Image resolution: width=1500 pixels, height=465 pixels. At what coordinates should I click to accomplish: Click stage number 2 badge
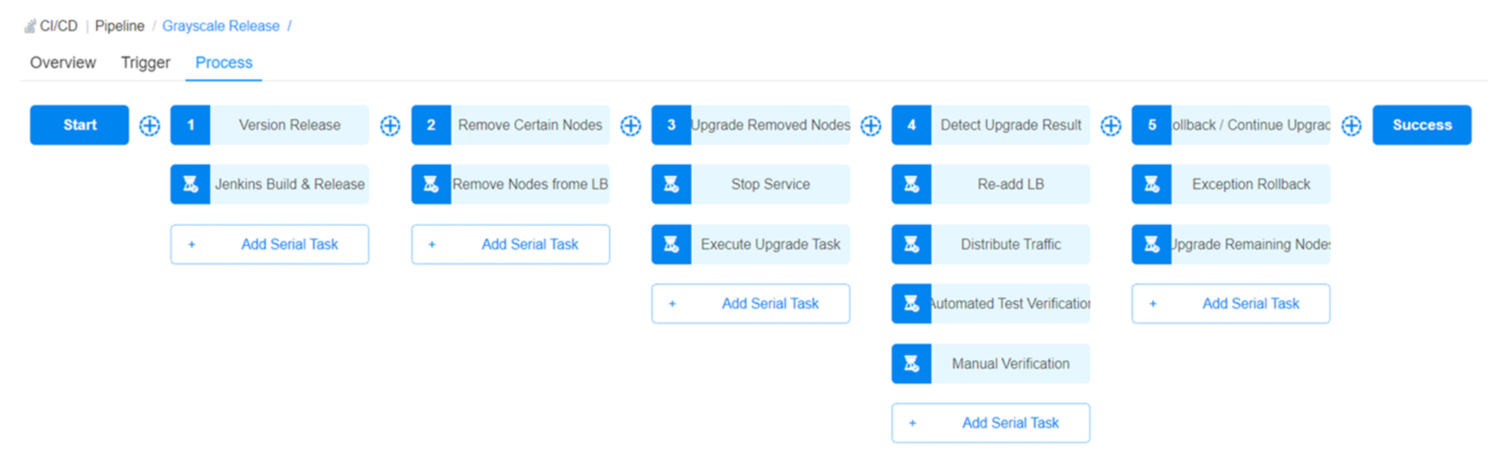pos(431,125)
